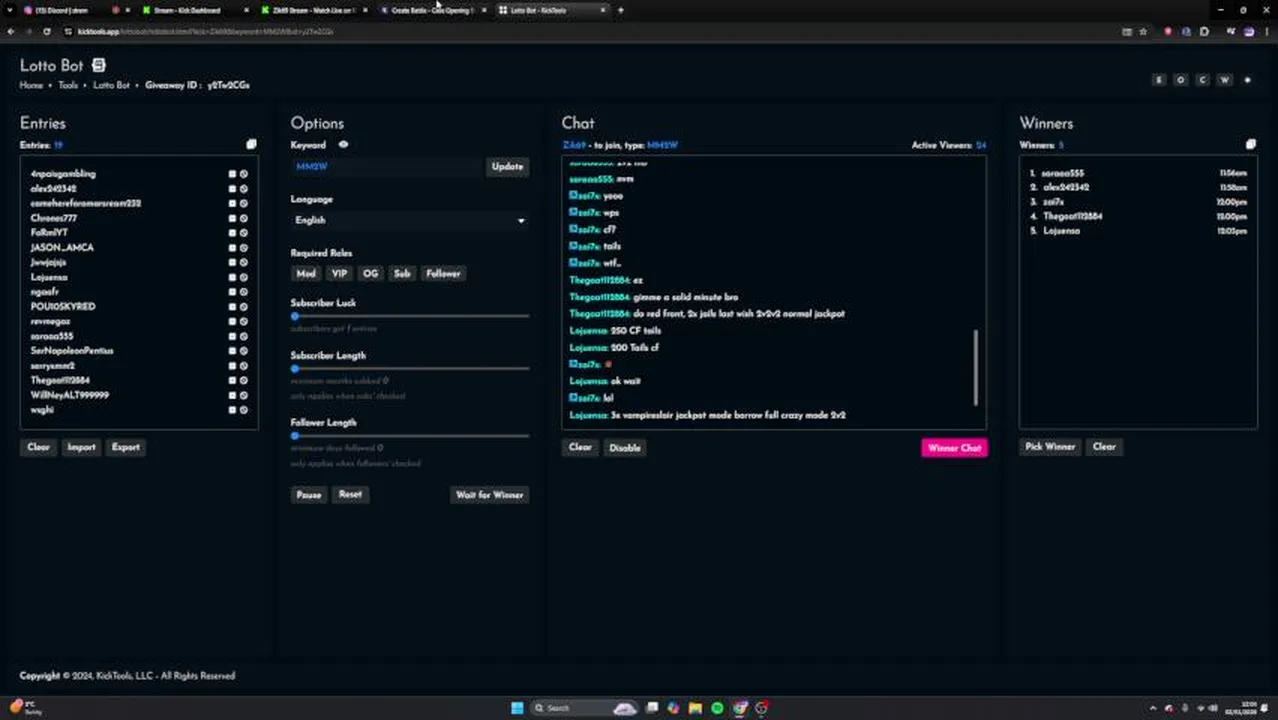Remove entry Thegoat112884 using its circle icon
Screen dimensions: 1278x720
point(243,380)
